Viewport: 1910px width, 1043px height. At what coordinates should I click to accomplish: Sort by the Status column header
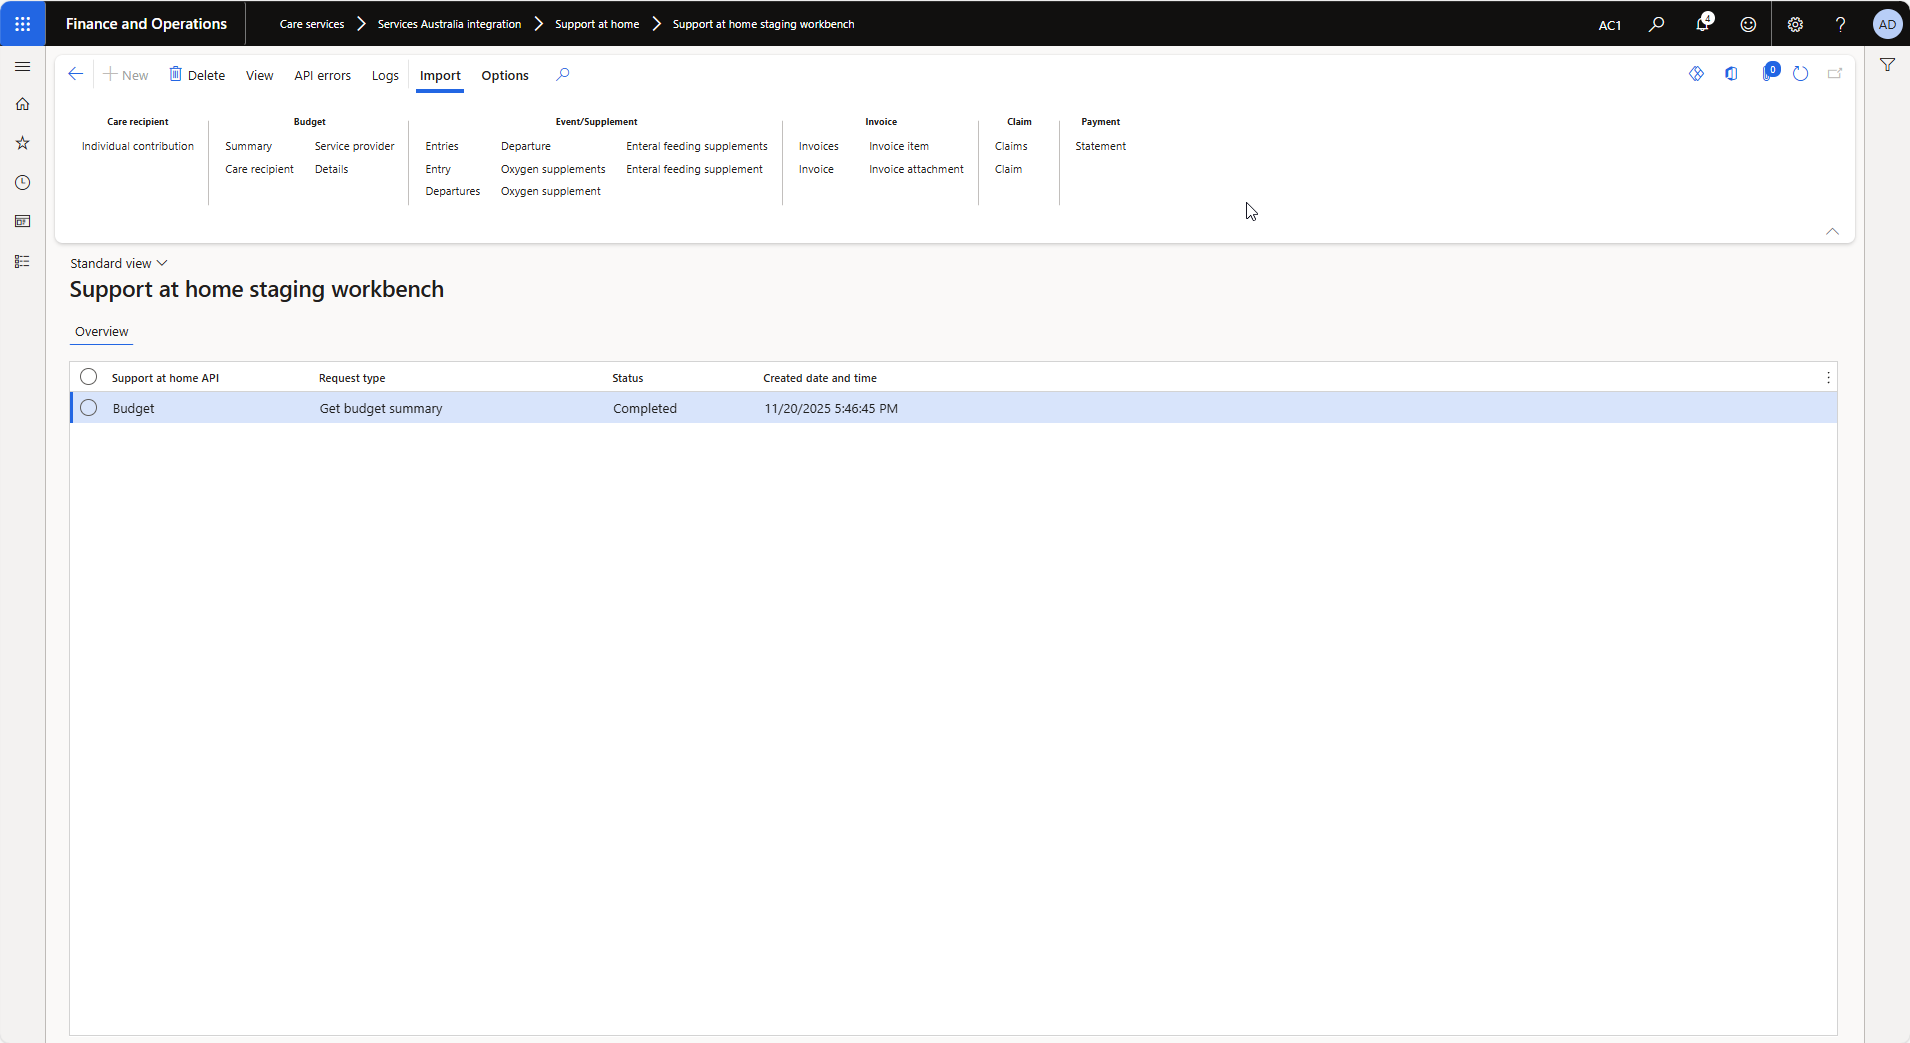[627, 378]
